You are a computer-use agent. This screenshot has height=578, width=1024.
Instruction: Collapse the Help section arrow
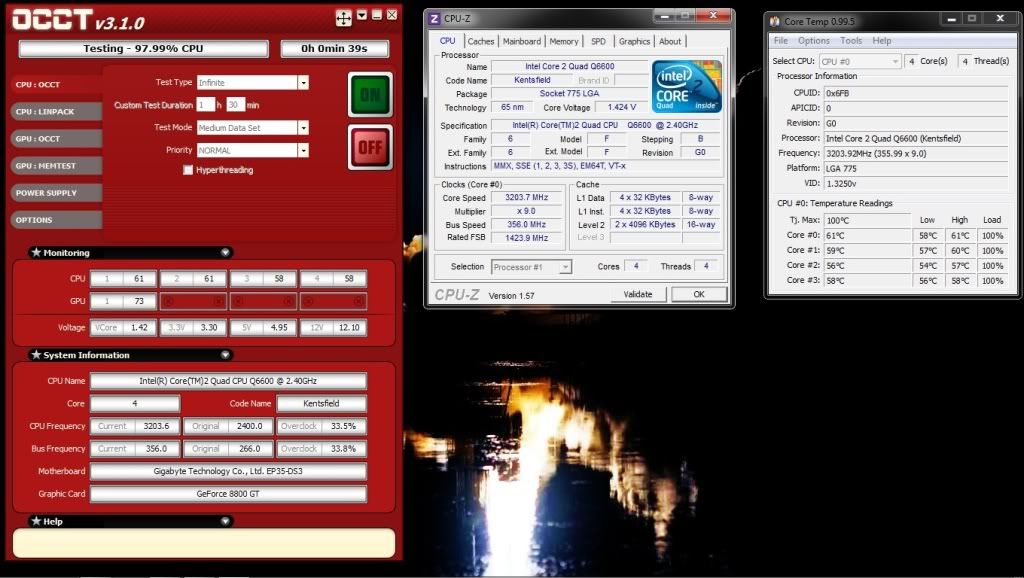225,521
